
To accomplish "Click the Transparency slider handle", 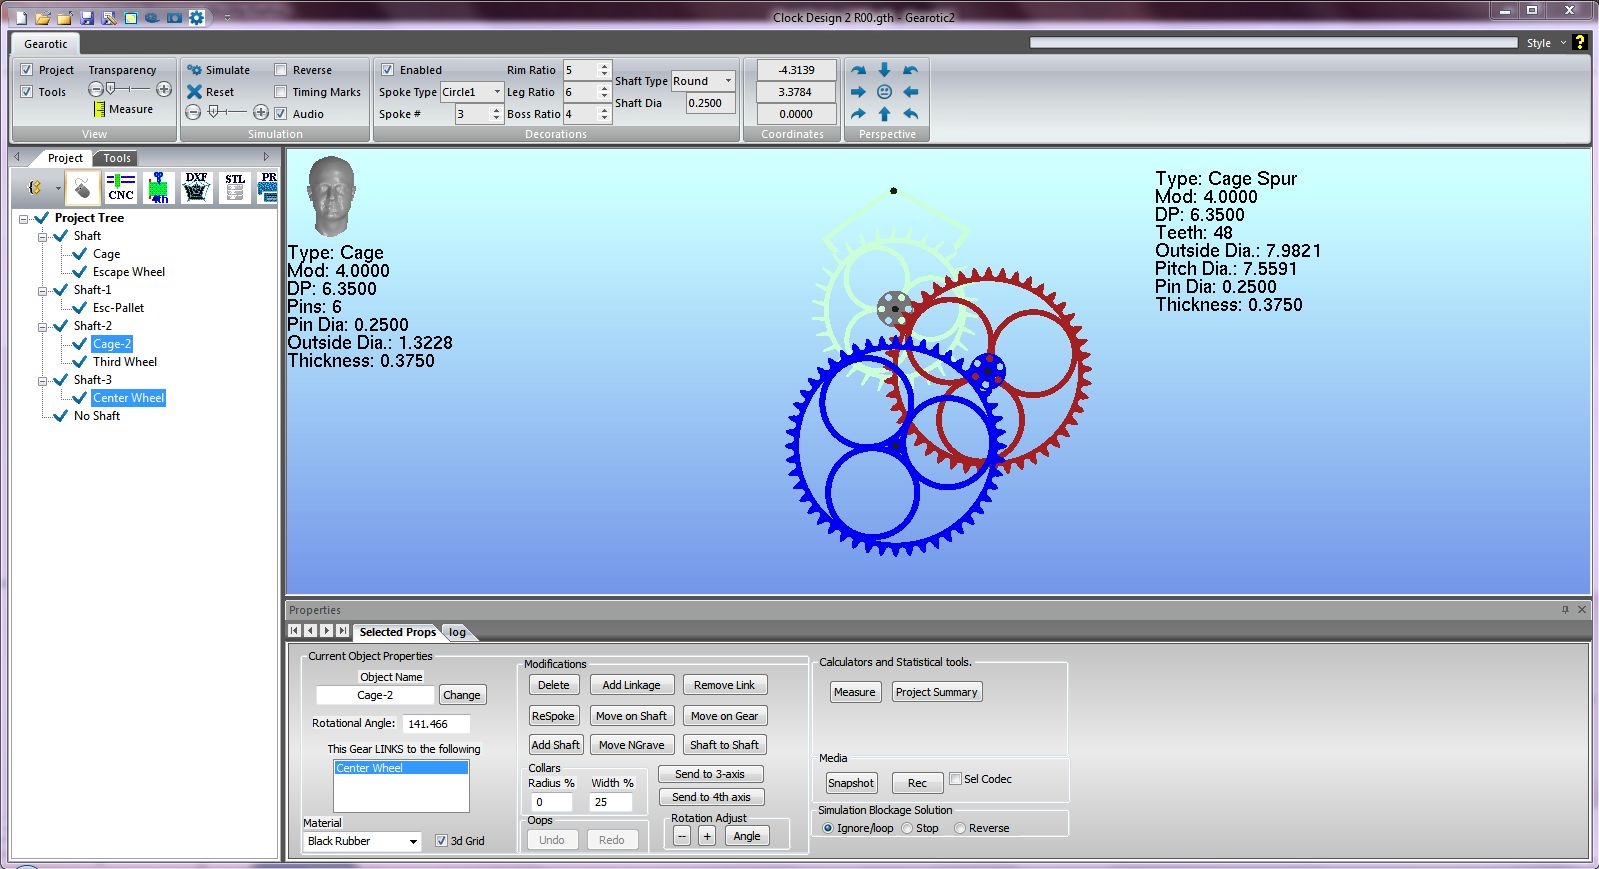I will pyautogui.click(x=111, y=90).
